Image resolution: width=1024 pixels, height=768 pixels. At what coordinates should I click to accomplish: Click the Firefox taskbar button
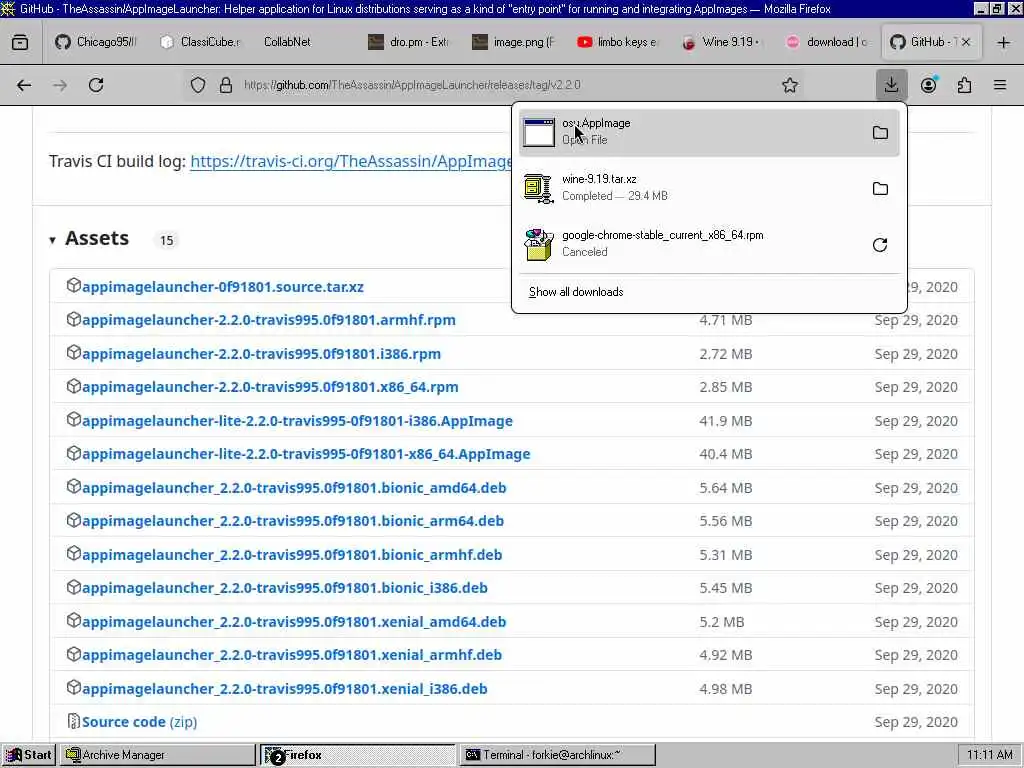[x=358, y=755]
